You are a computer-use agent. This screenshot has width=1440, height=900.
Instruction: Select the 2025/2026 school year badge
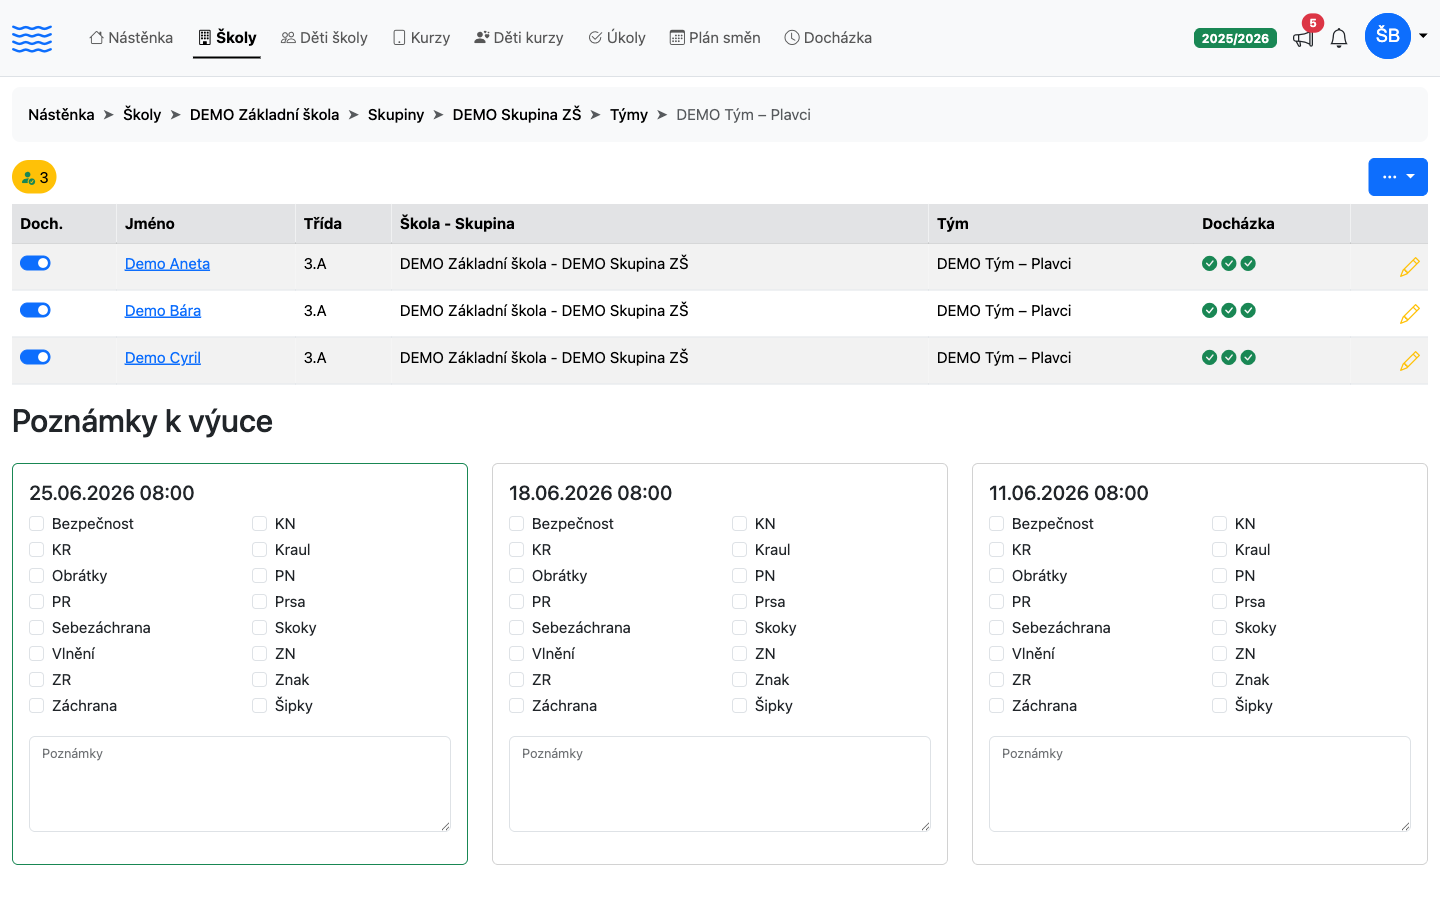pyautogui.click(x=1235, y=38)
